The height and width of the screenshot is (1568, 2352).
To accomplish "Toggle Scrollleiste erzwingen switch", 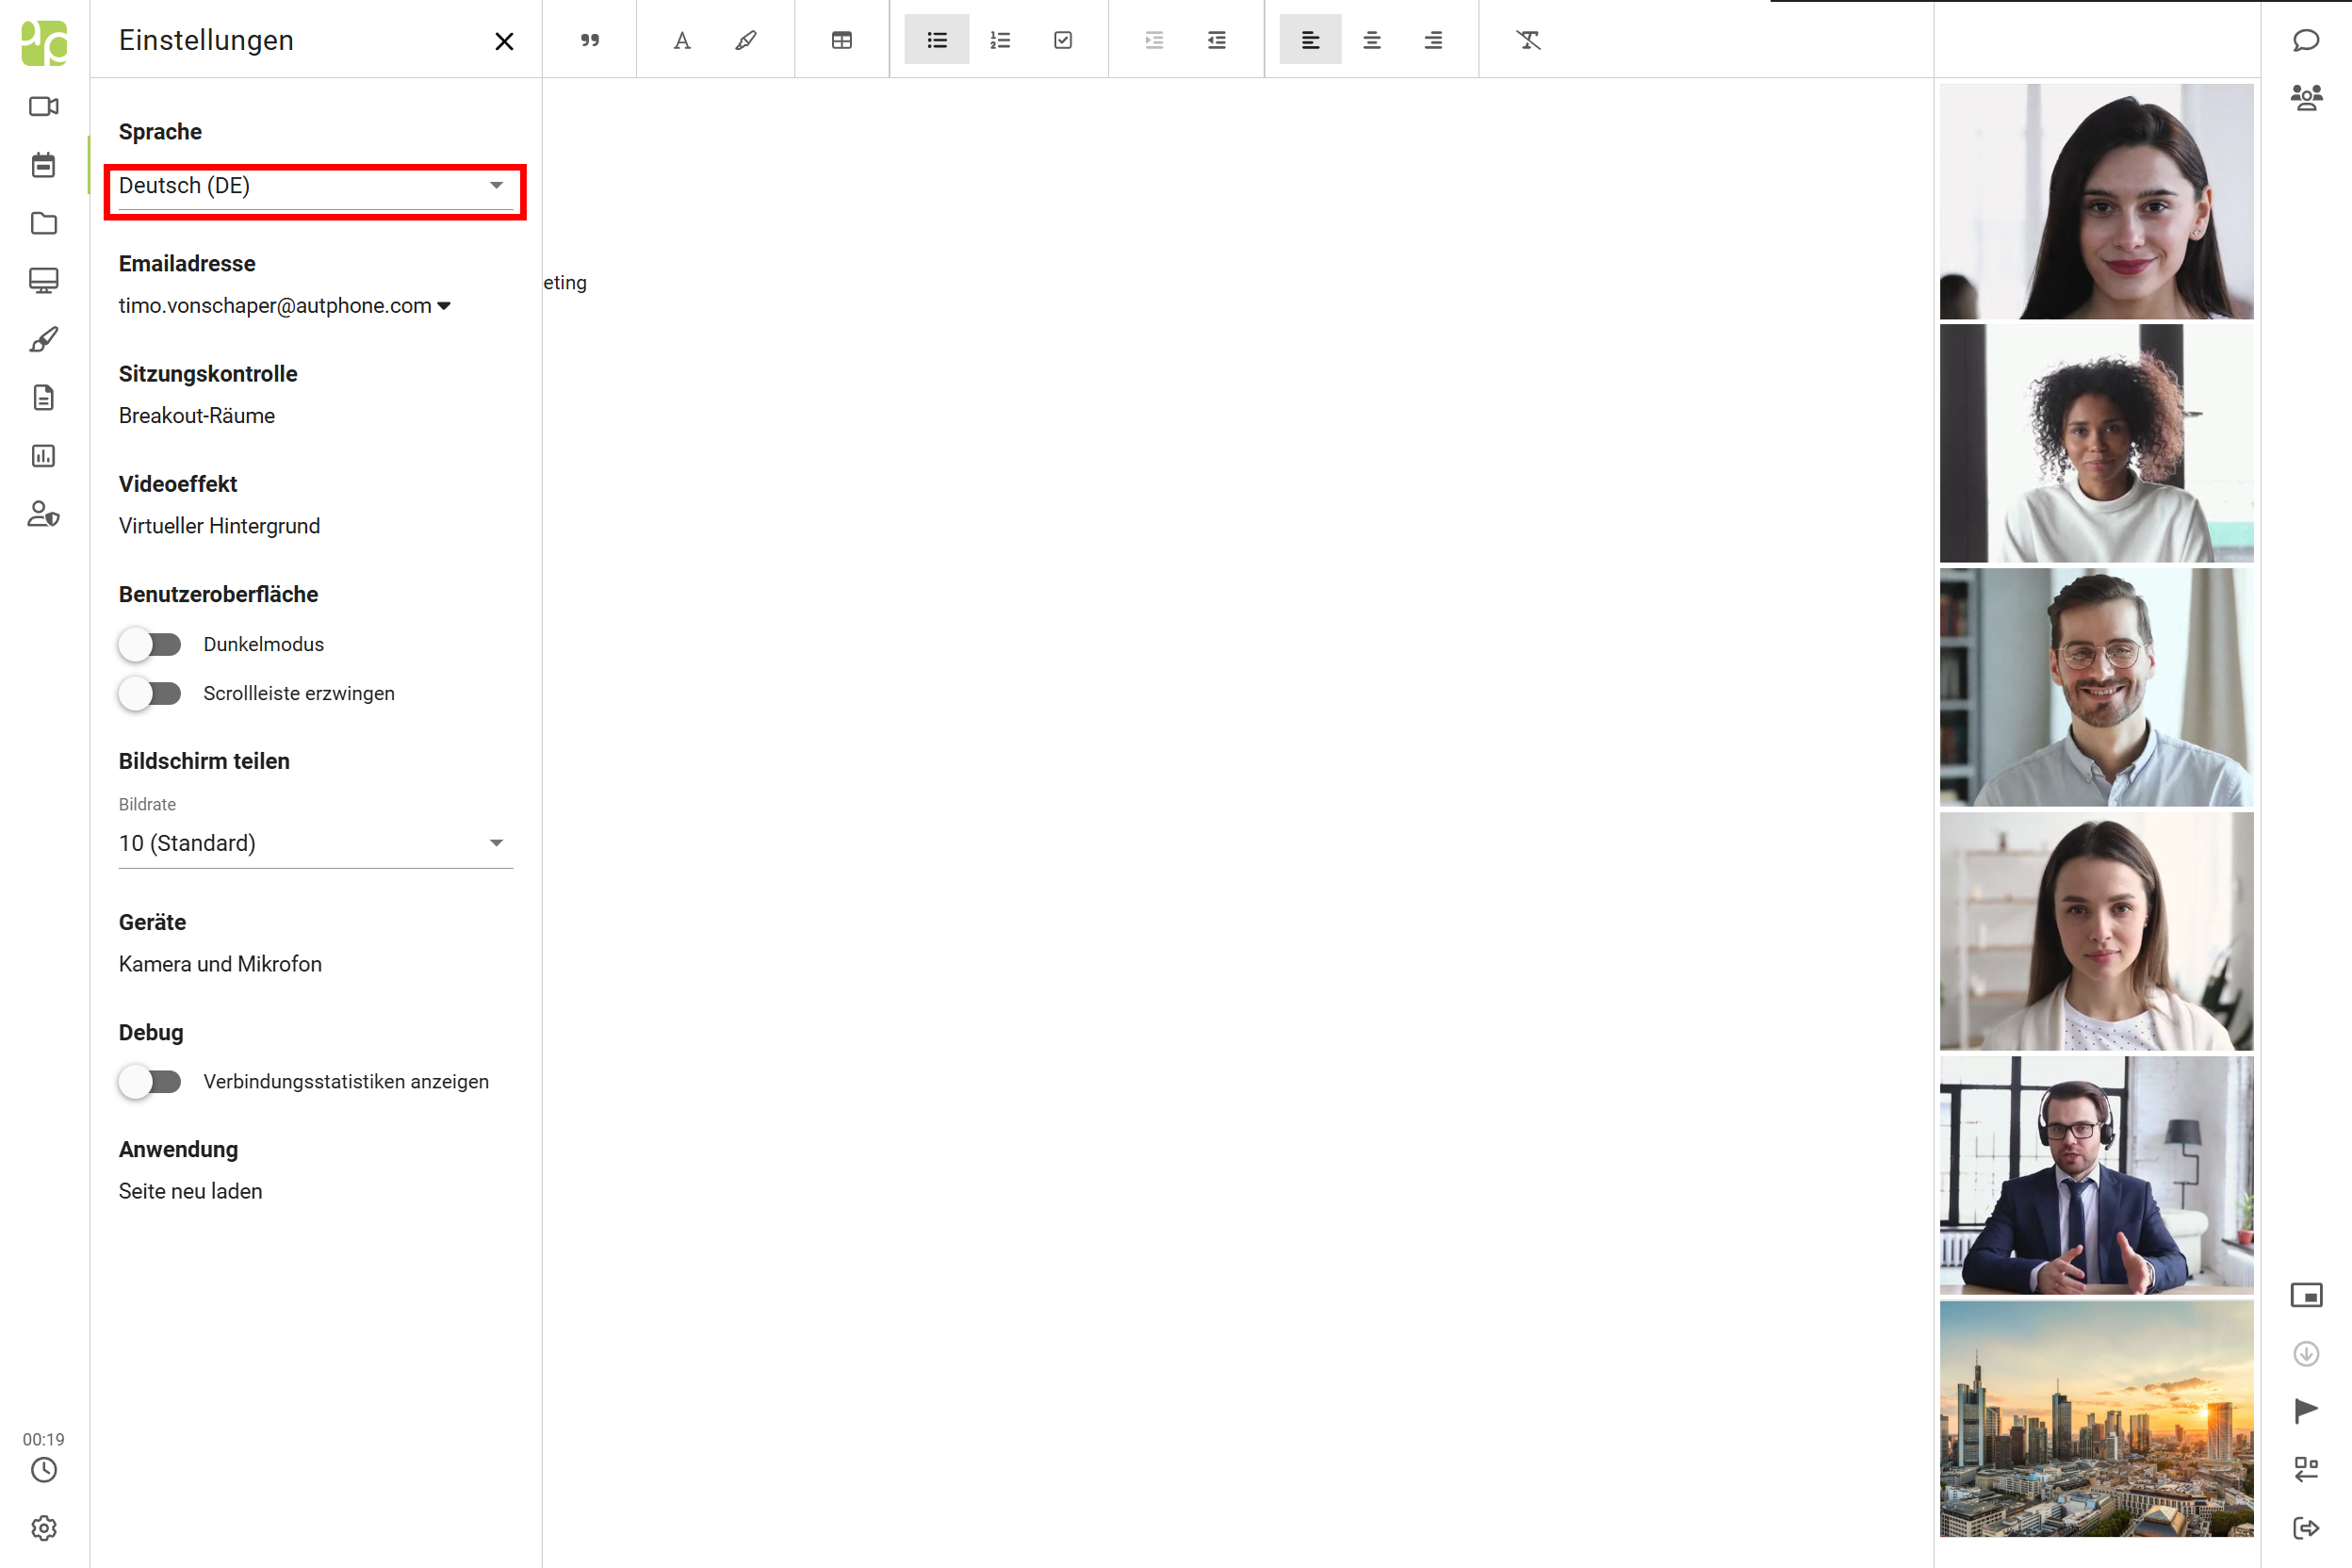I will tap(150, 693).
